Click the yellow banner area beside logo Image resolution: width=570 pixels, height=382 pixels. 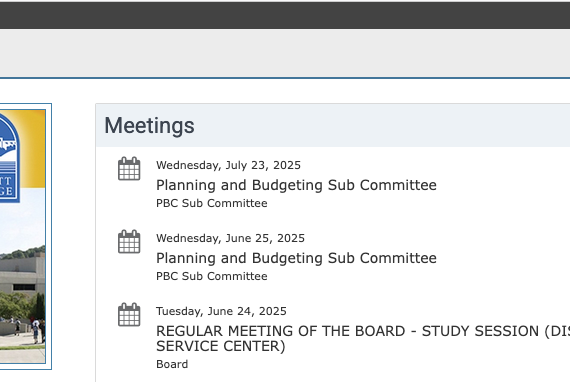tap(33, 149)
